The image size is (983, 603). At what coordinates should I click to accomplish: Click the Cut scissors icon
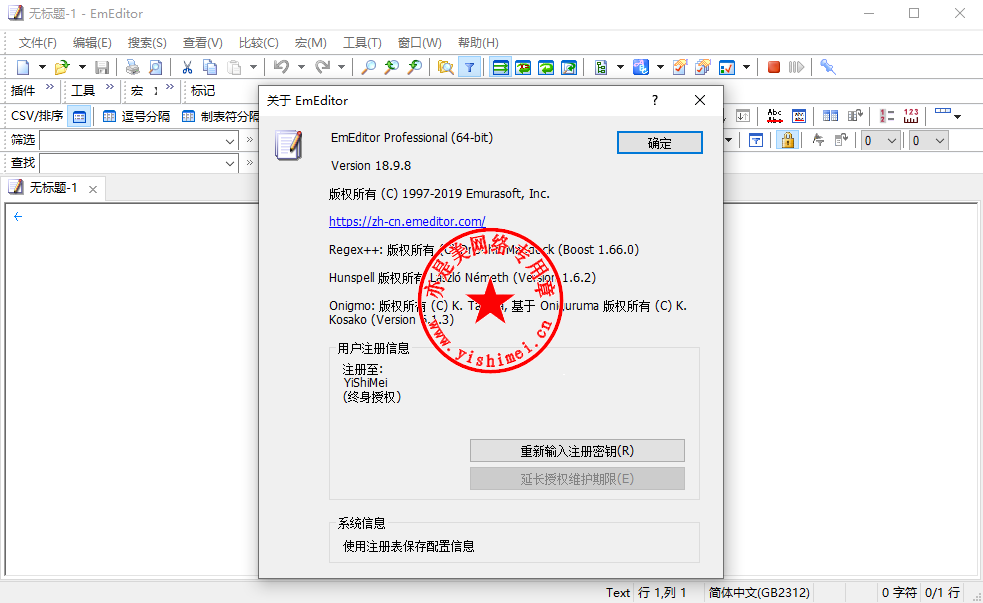coord(187,67)
